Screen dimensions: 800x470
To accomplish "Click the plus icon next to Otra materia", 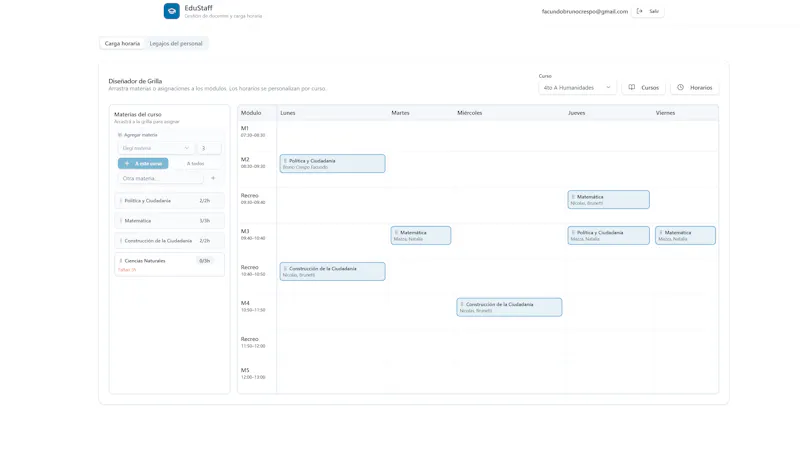I will (x=213, y=178).
